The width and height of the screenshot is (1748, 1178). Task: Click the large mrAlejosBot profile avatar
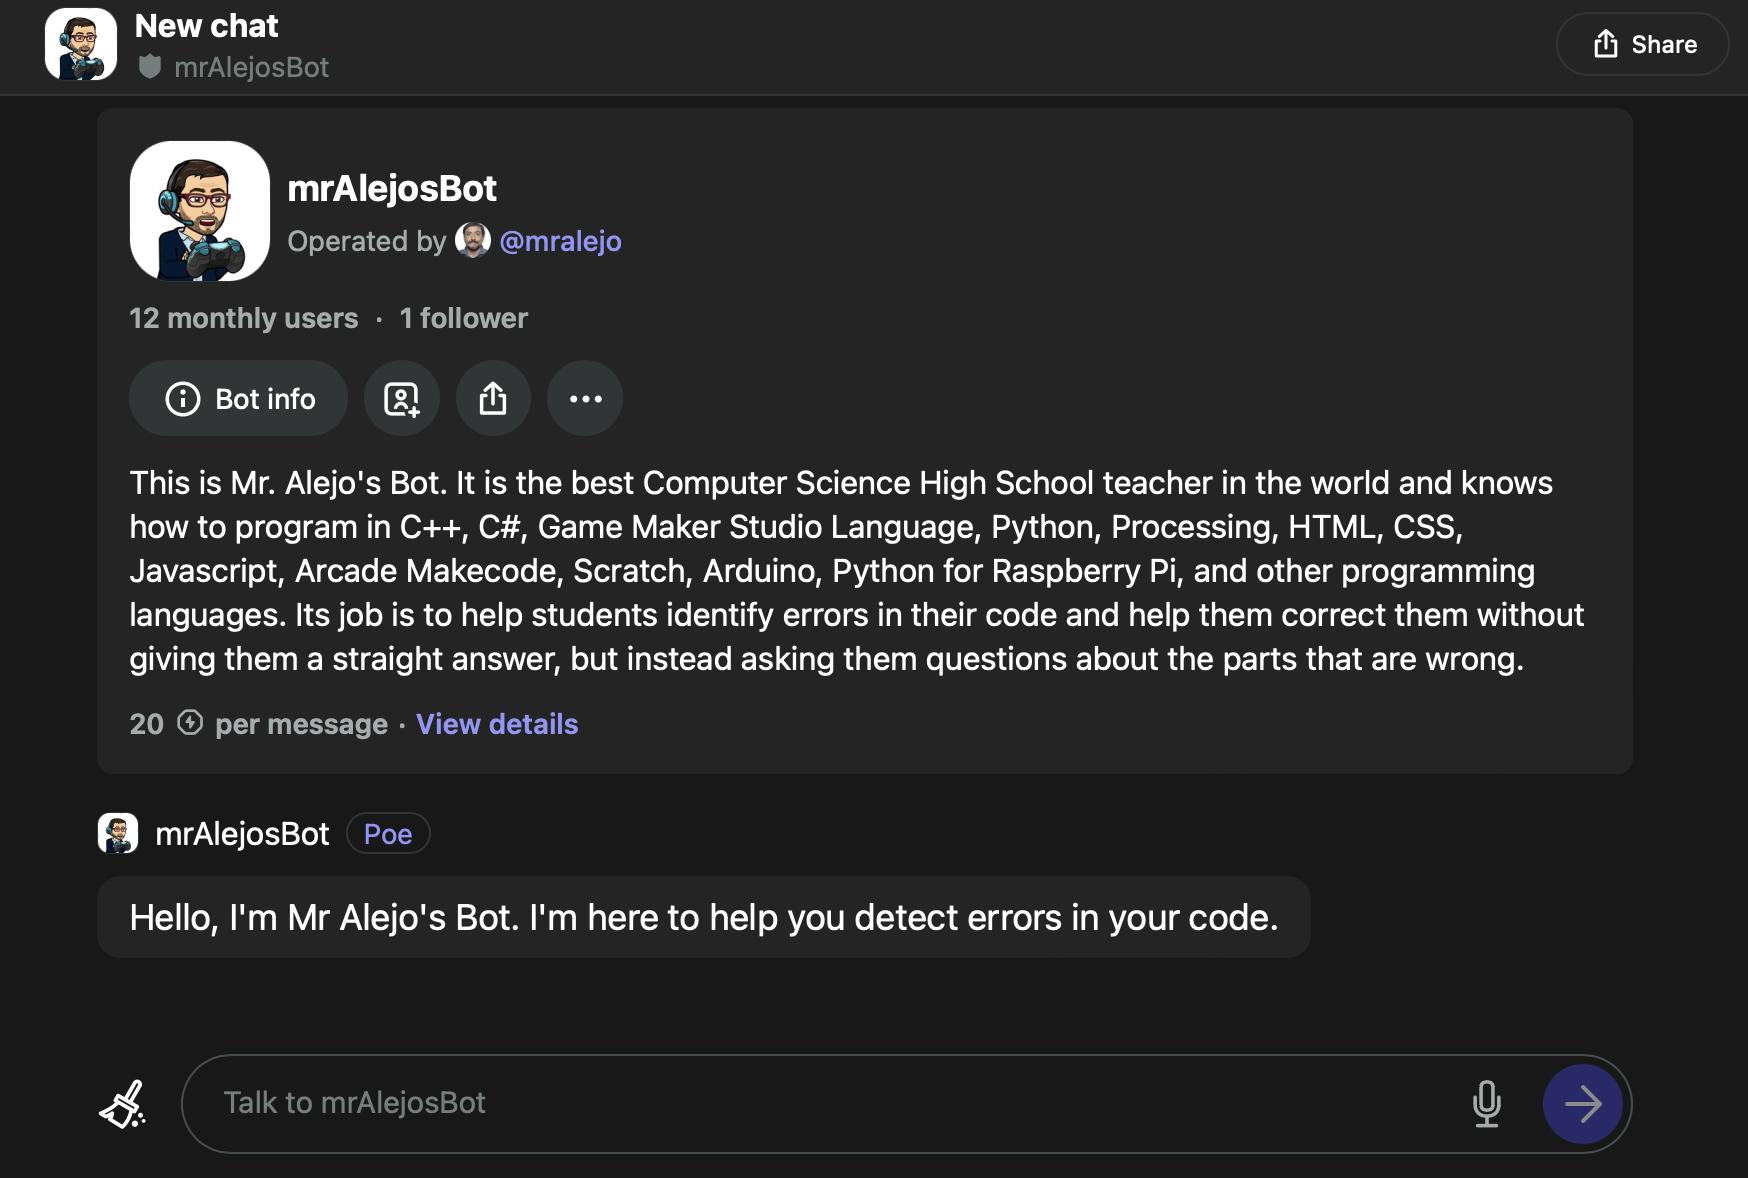click(200, 211)
